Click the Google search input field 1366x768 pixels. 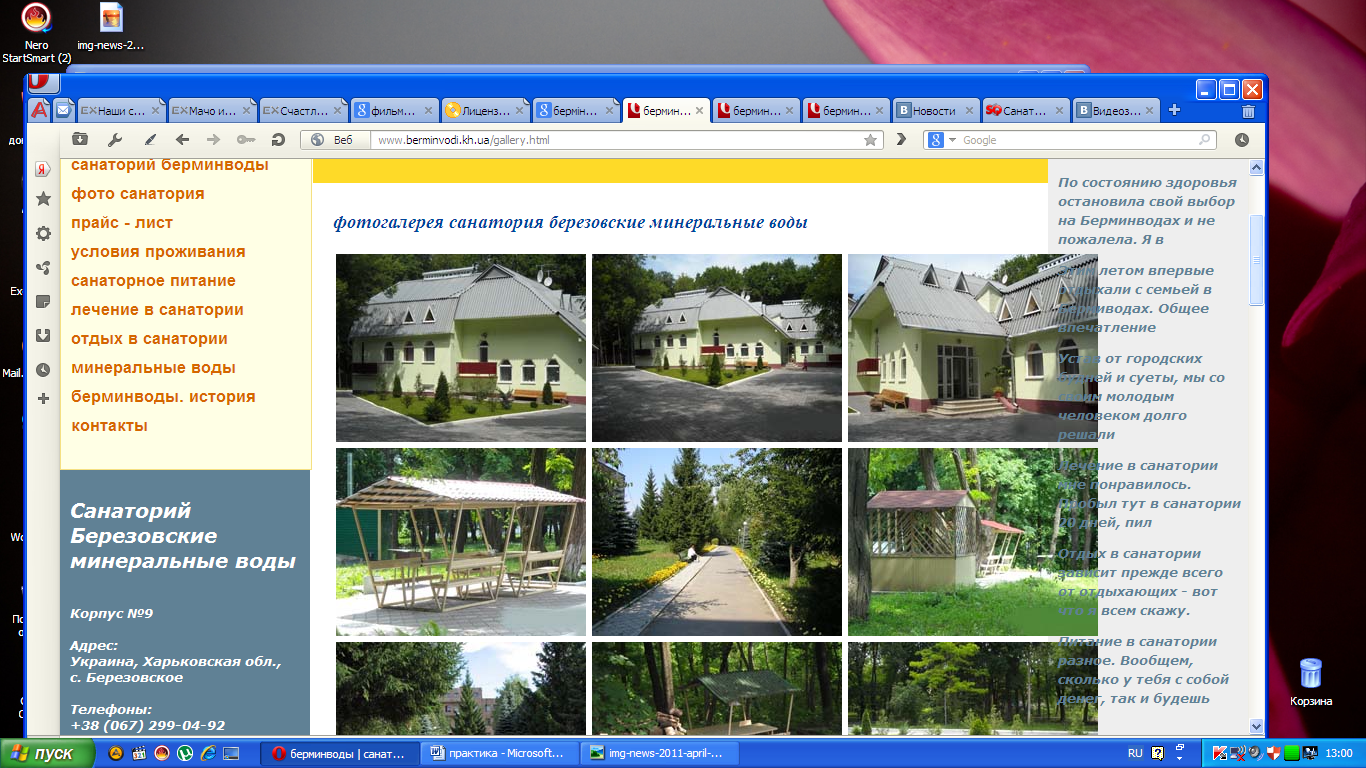1077,140
